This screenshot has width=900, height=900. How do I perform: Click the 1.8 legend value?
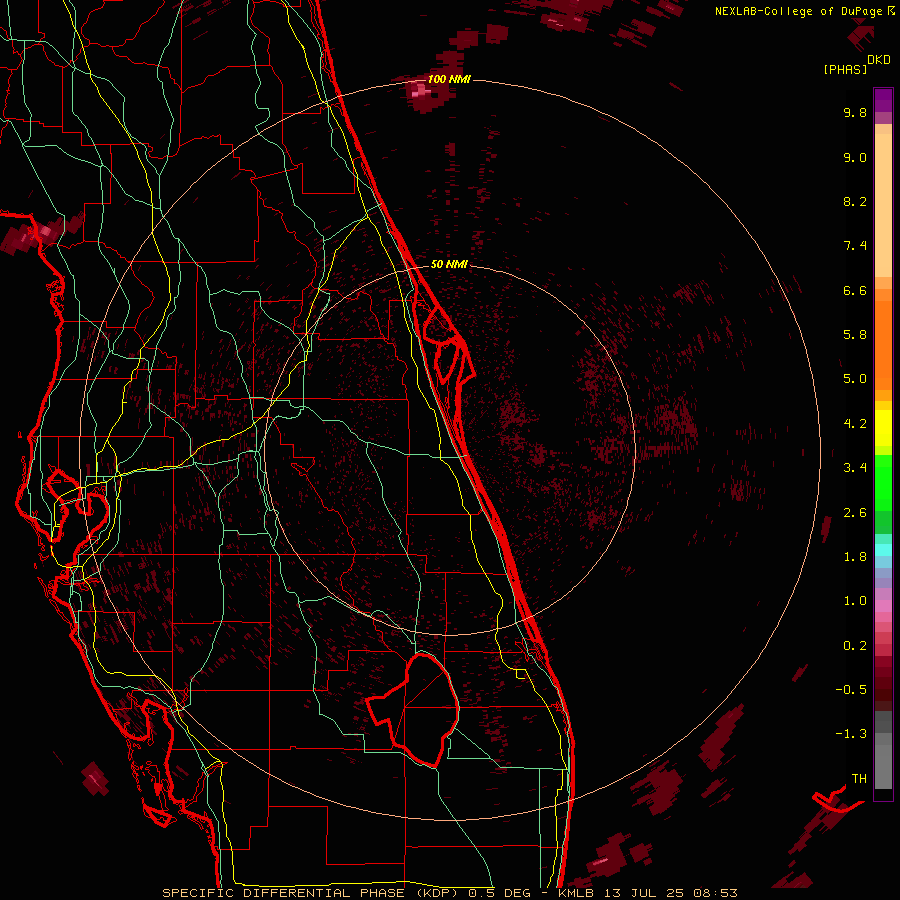[x=855, y=557]
